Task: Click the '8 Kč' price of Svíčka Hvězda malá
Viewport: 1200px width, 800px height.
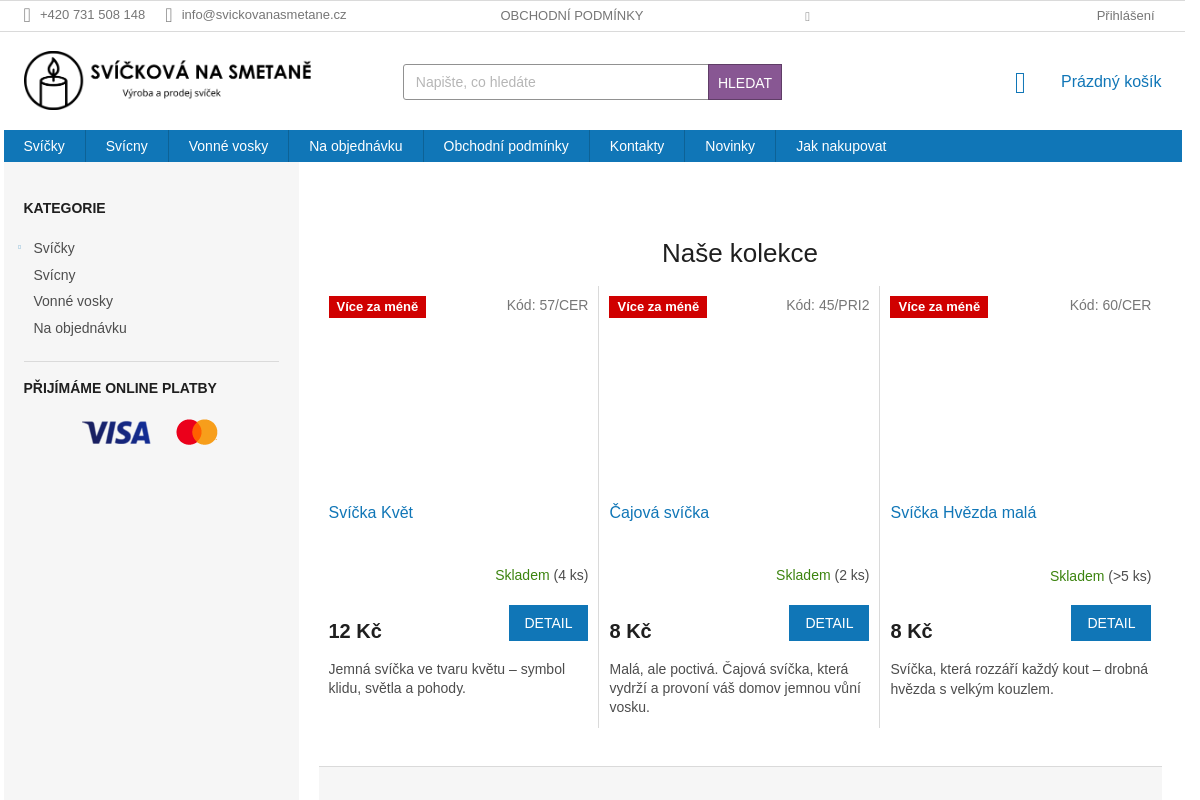Action: 911,631
